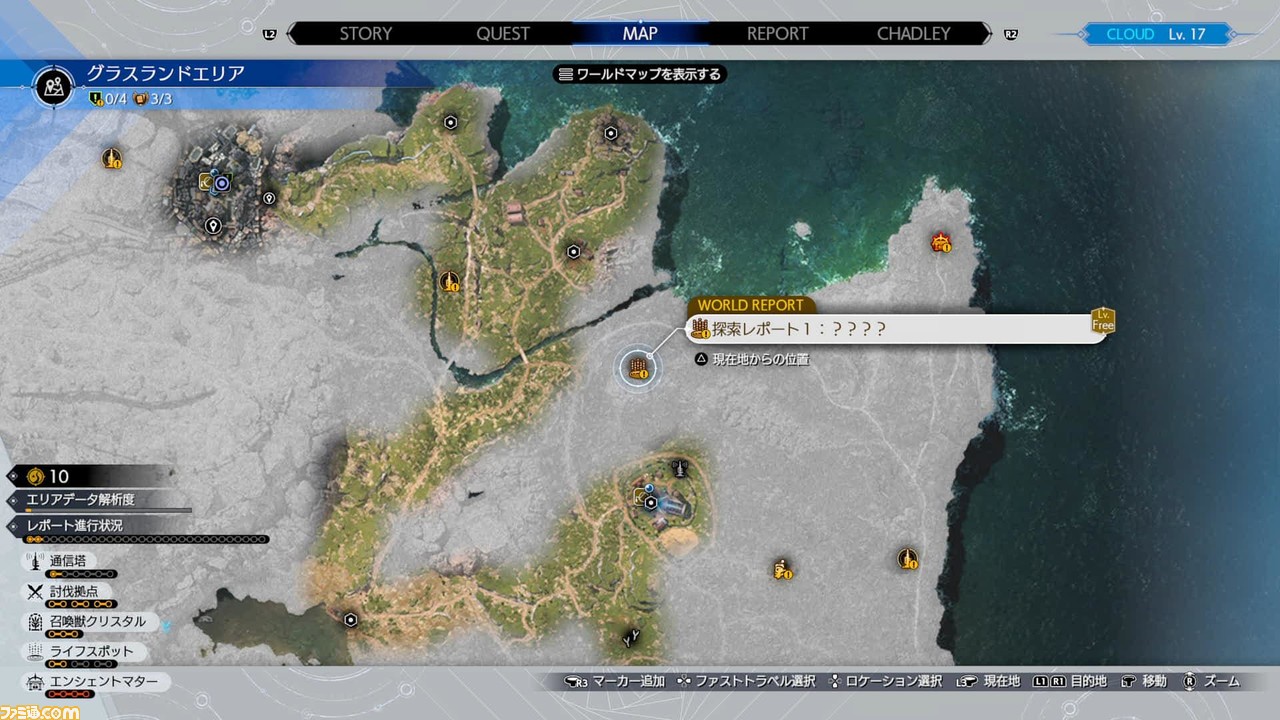Click the ワールドマップを表示する button
This screenshot has height=720, width=1280.
(x=640, y=74)
